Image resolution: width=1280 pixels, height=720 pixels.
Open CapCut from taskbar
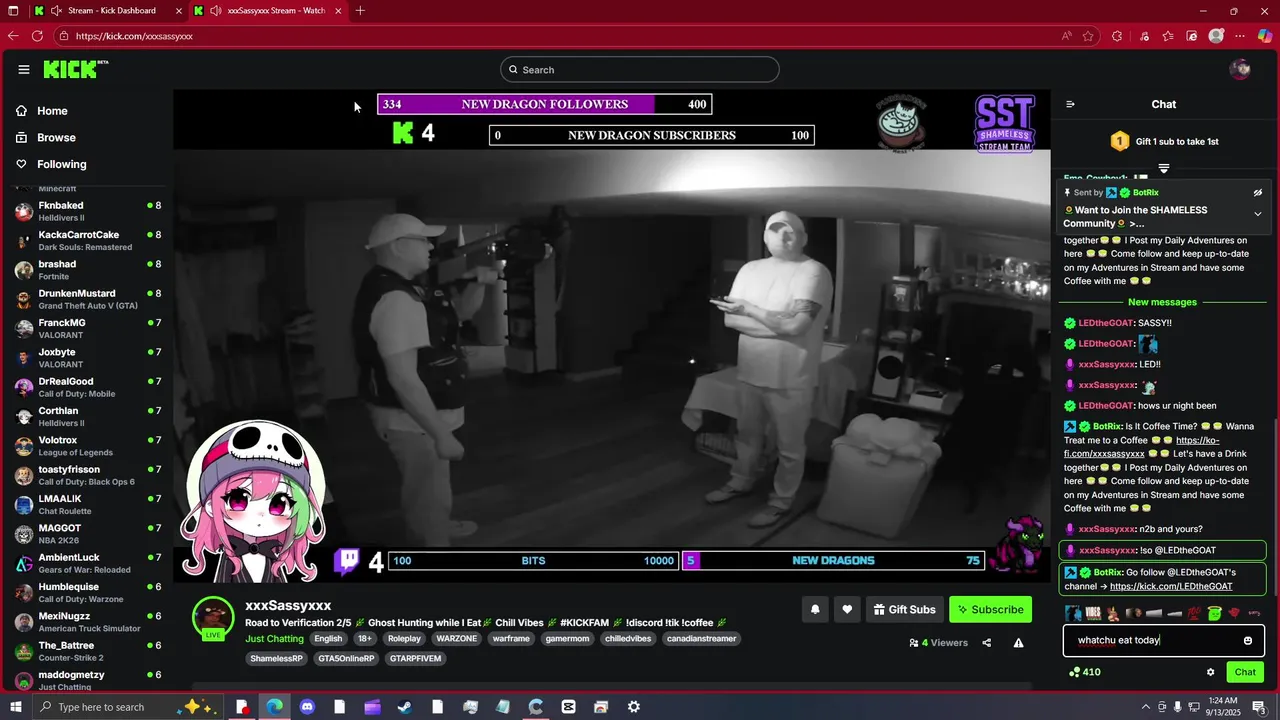(568, 707)
